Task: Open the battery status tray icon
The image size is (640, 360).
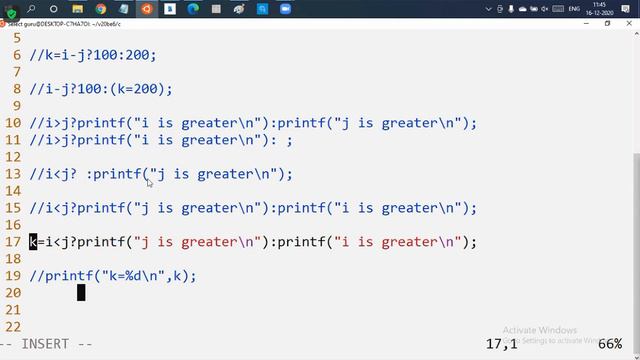Action: 534,9
